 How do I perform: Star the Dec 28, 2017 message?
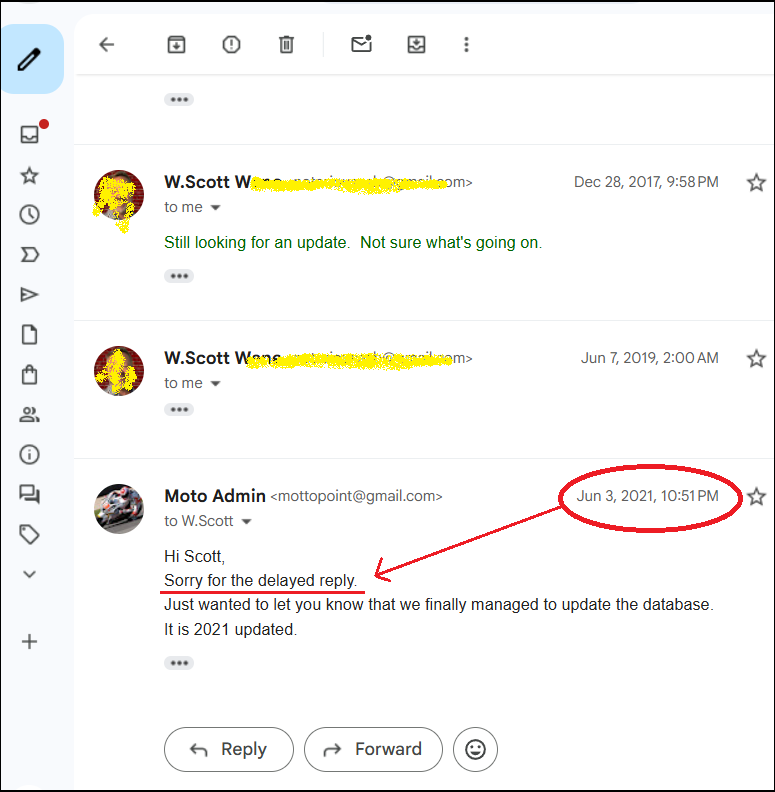756,182
